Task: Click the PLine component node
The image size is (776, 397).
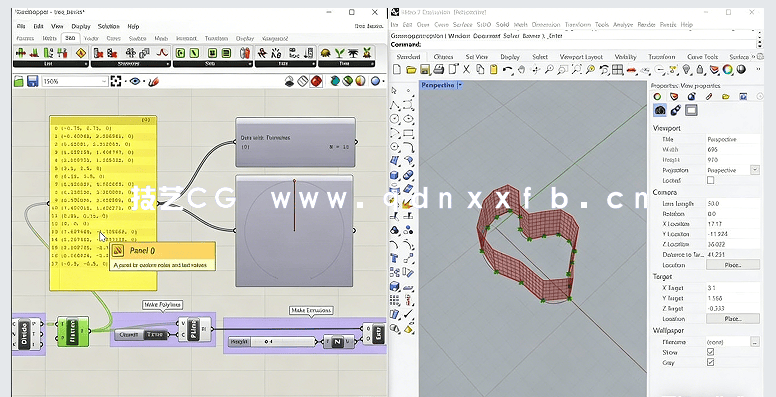Action: coord(194,330)
